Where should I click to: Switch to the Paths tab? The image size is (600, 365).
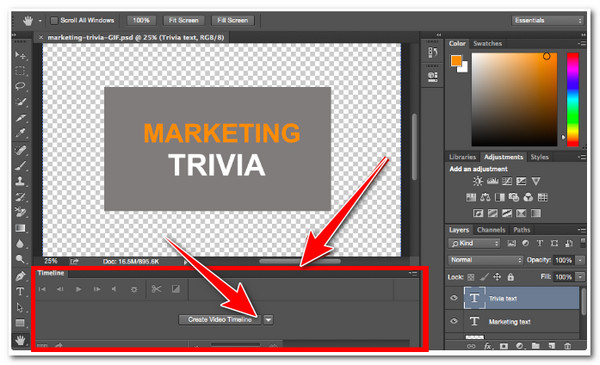pyautogui.click(x=522, y=230)
